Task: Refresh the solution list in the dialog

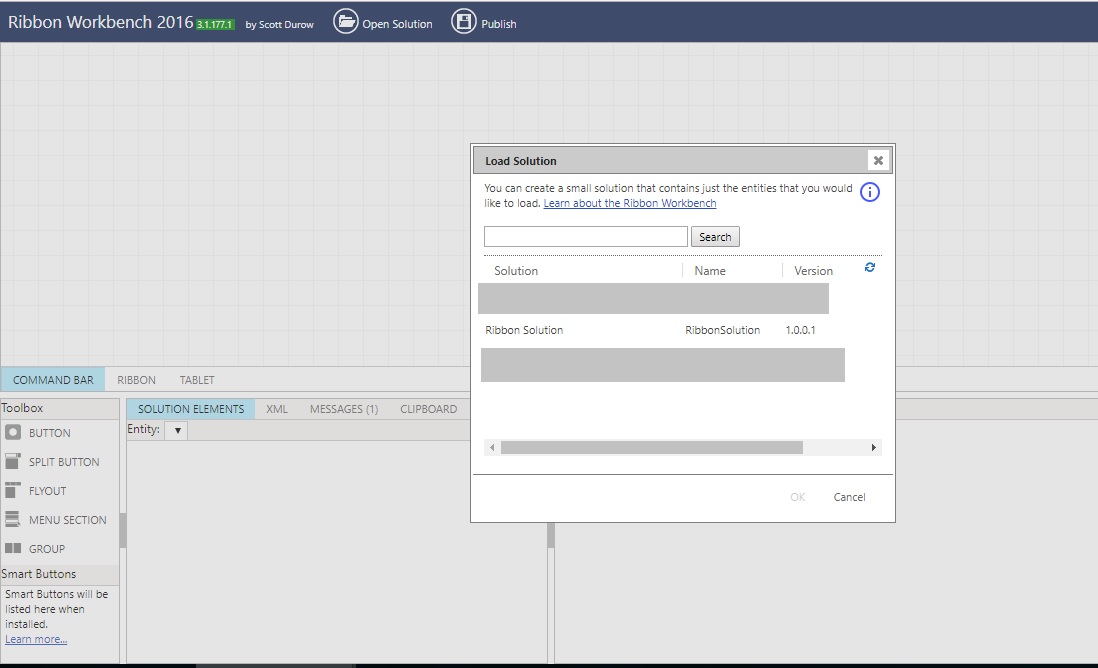Action: pos(869,267)
